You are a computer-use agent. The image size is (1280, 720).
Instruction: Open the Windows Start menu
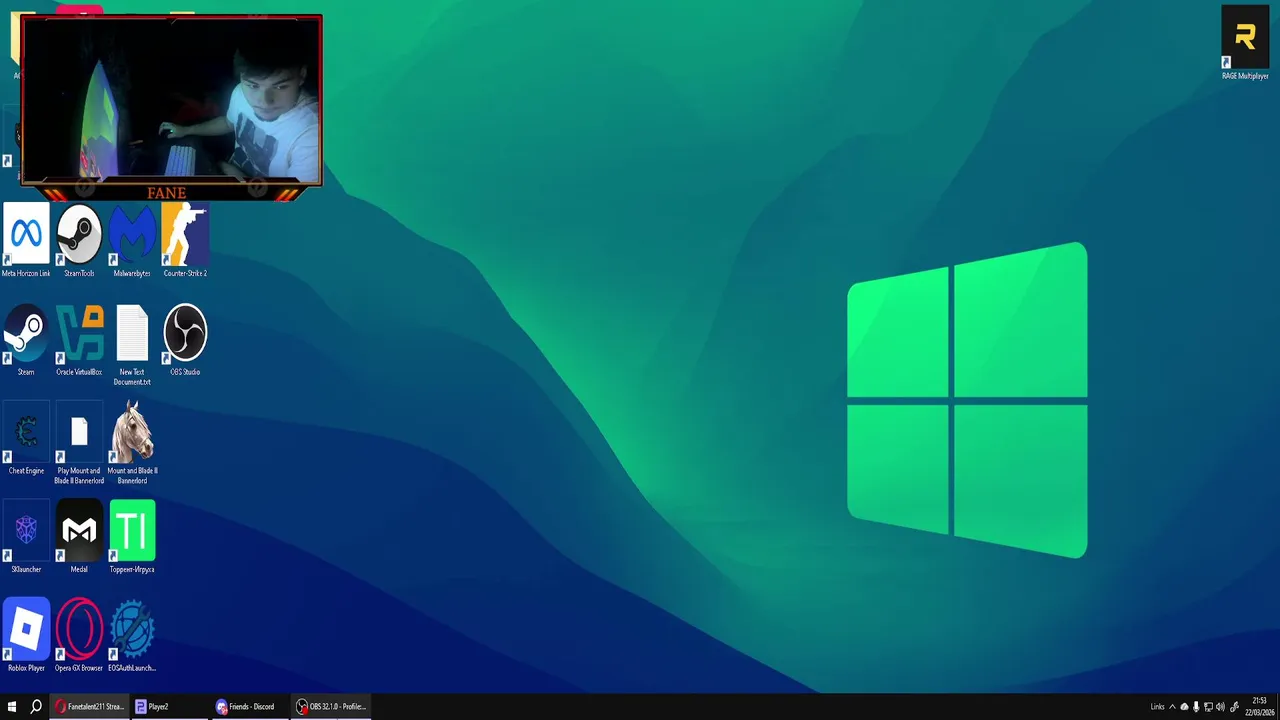tap(12, 706)
